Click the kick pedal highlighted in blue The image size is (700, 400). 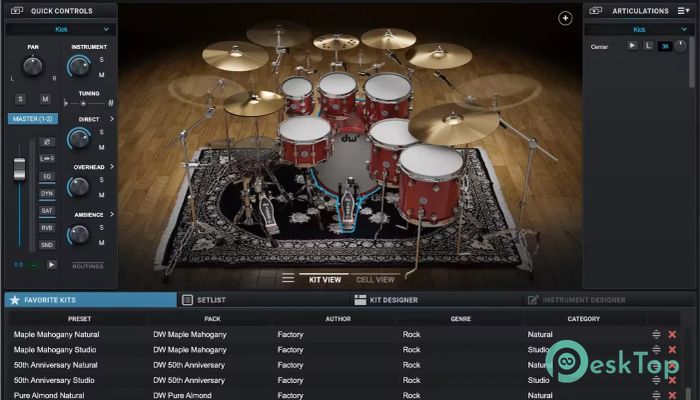(x=347, y=210)
